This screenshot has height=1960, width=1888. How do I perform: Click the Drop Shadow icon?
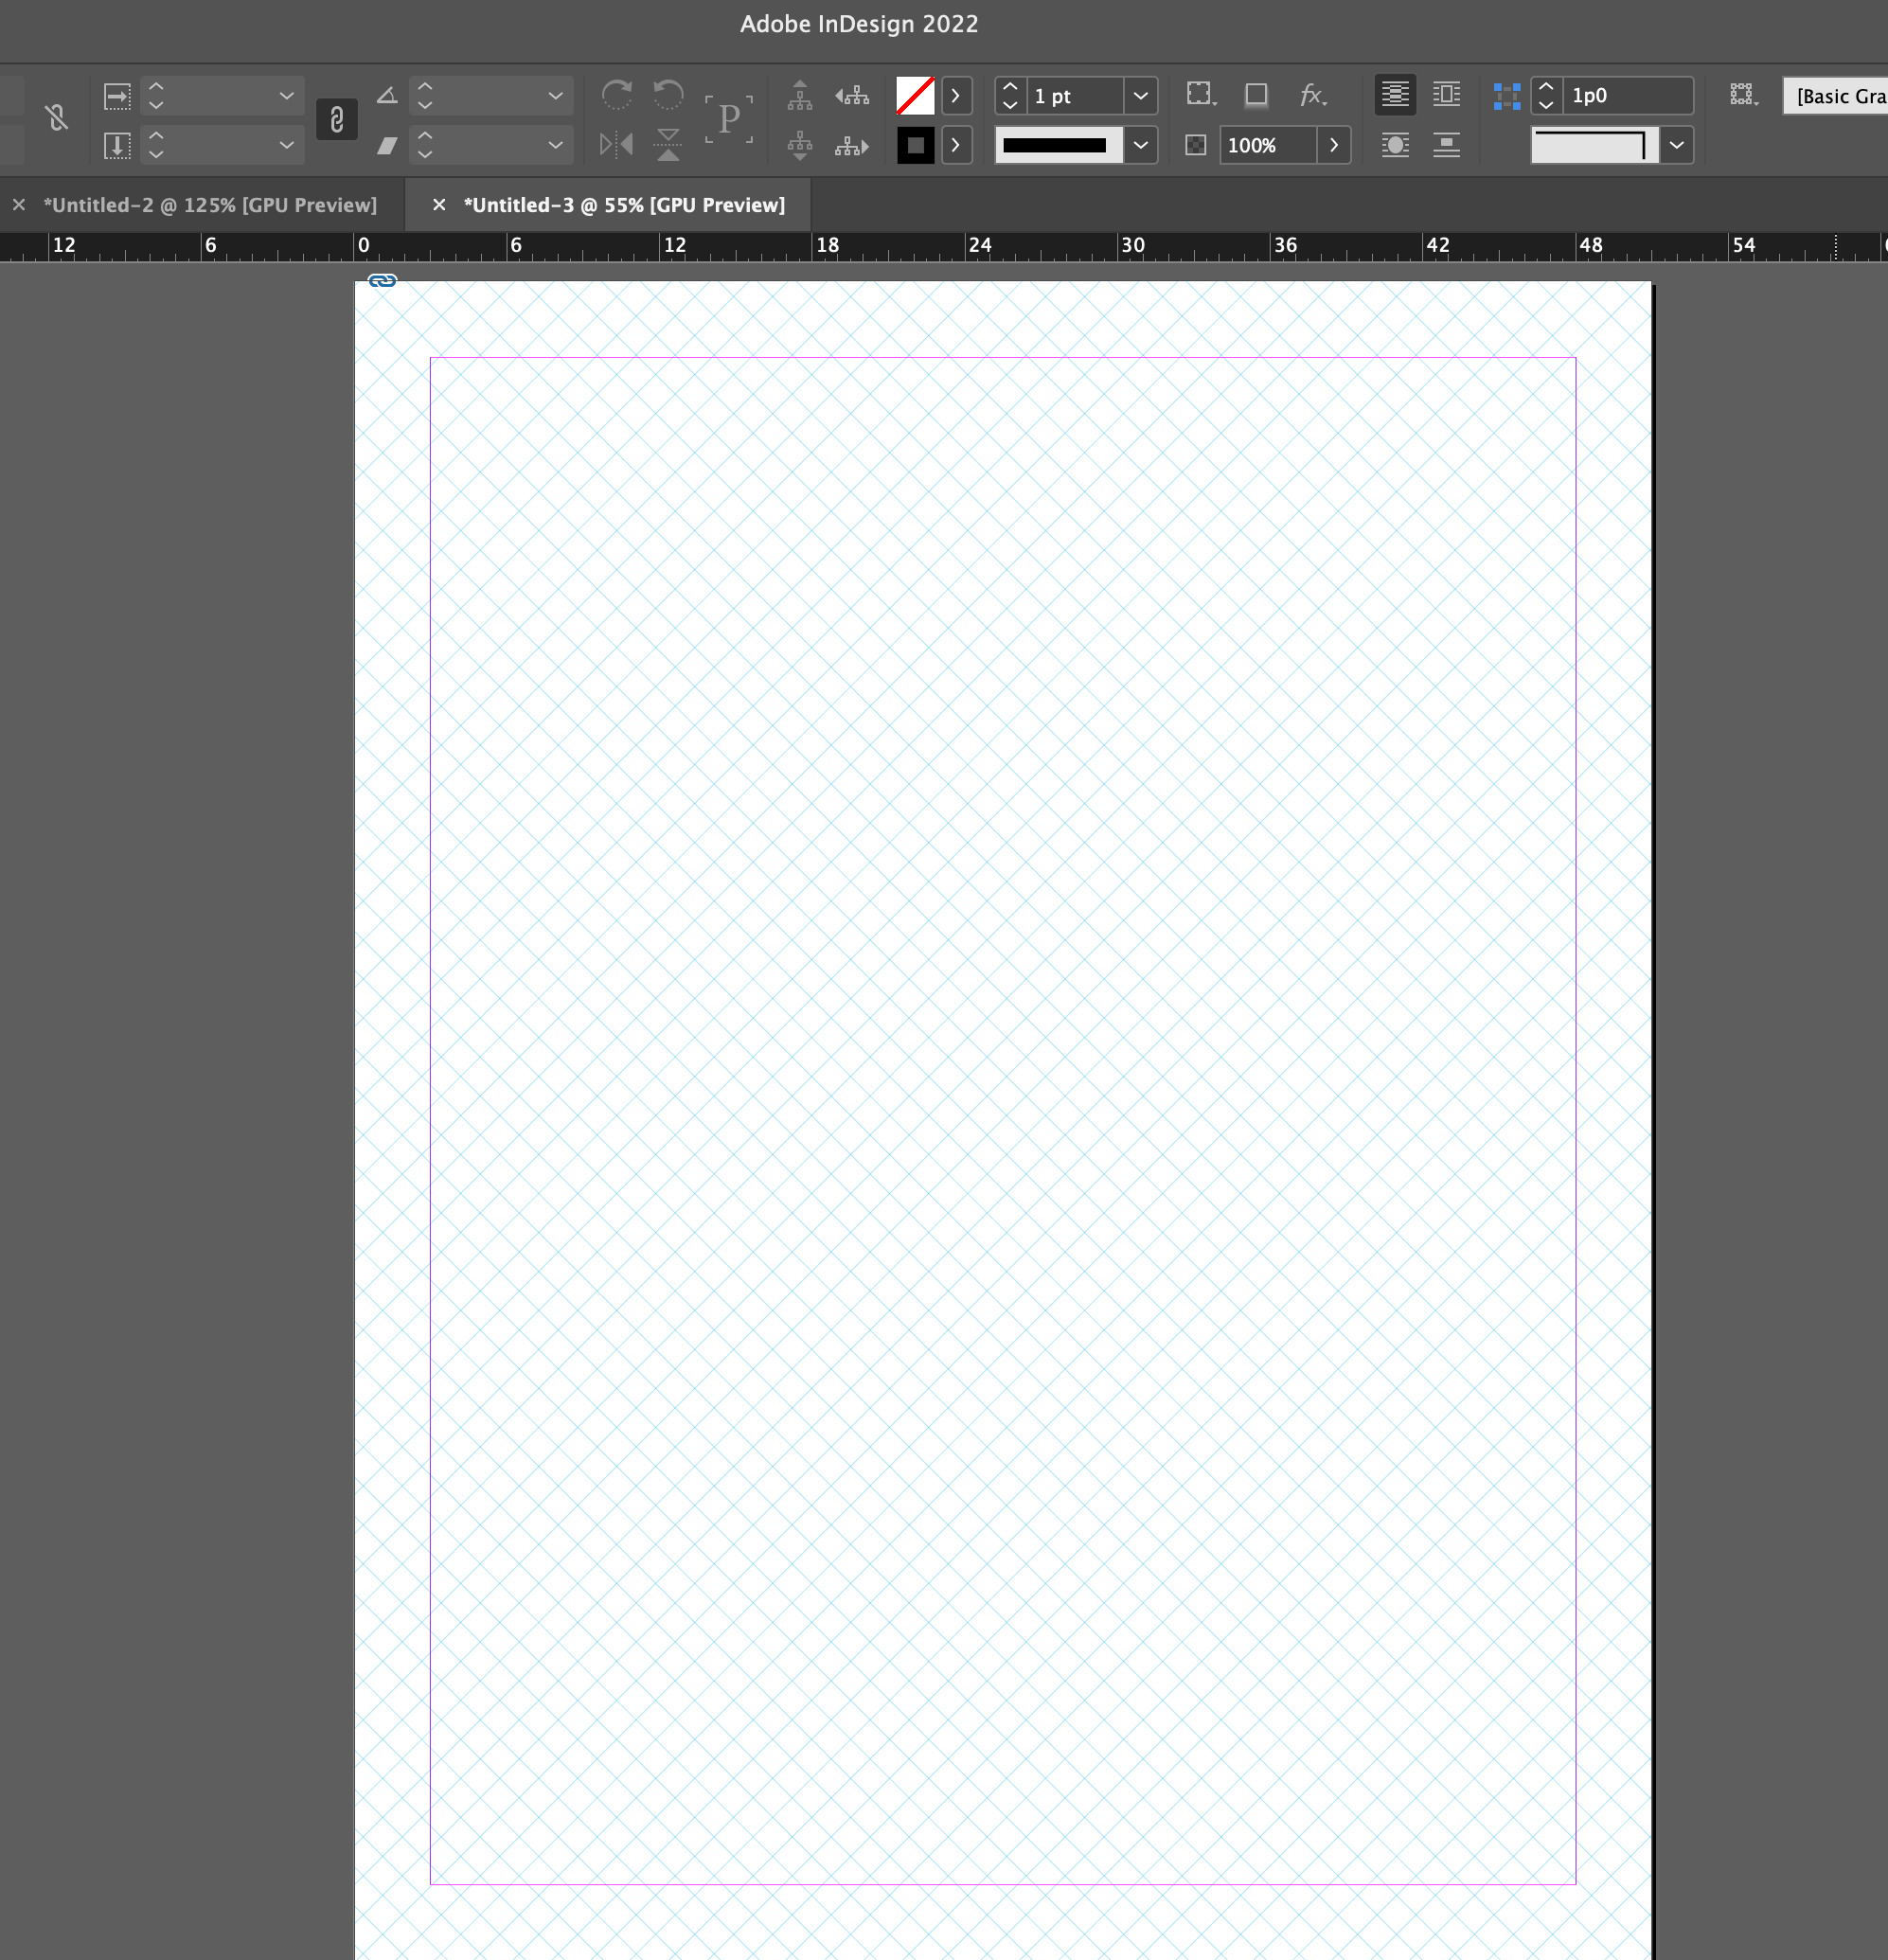pos(1256,95)
